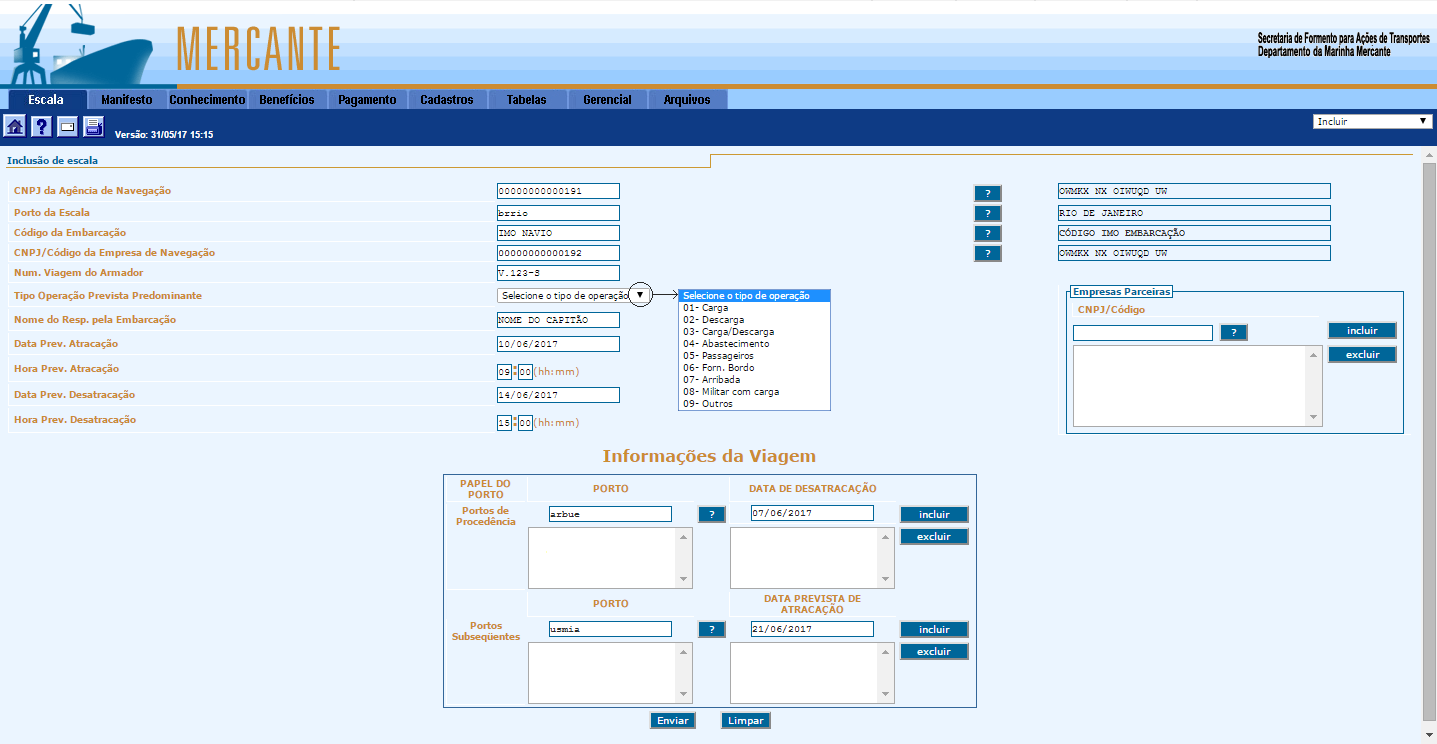Focus the Portos de Procedência port field
Screen dimensions: 1437x744
click(x=610, y=514)
